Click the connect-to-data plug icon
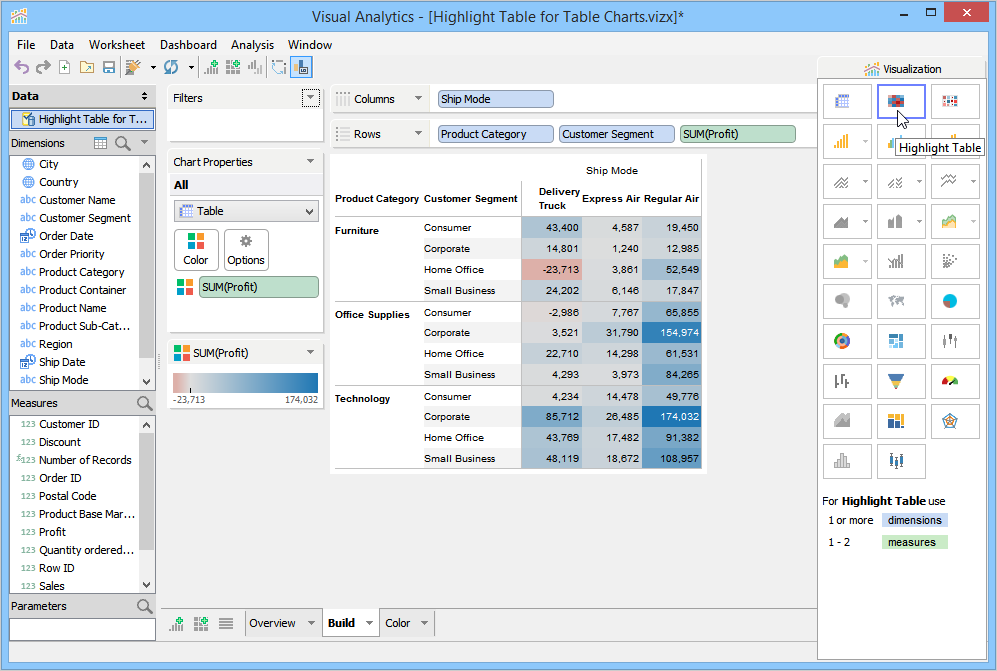The height and width of the screenshot is (671, 997). pyautogui.click(x=133, y=67)
